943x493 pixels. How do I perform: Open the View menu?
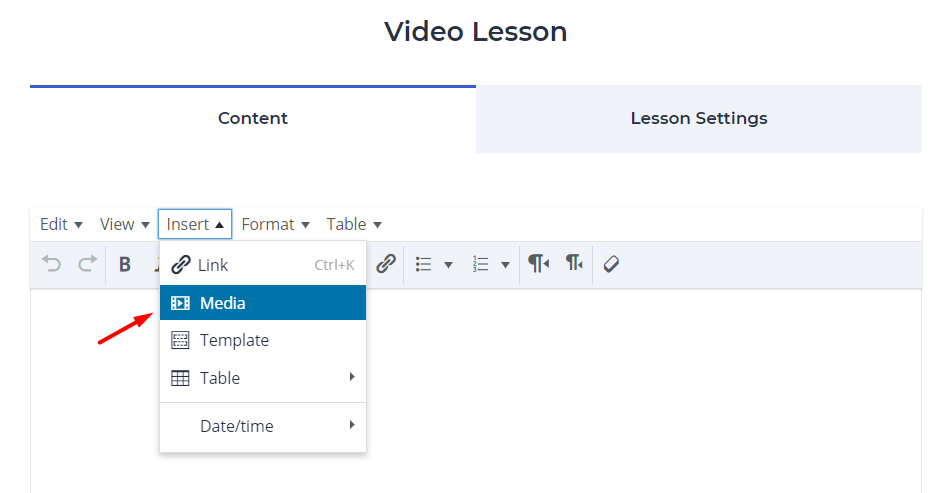point(125,224)
